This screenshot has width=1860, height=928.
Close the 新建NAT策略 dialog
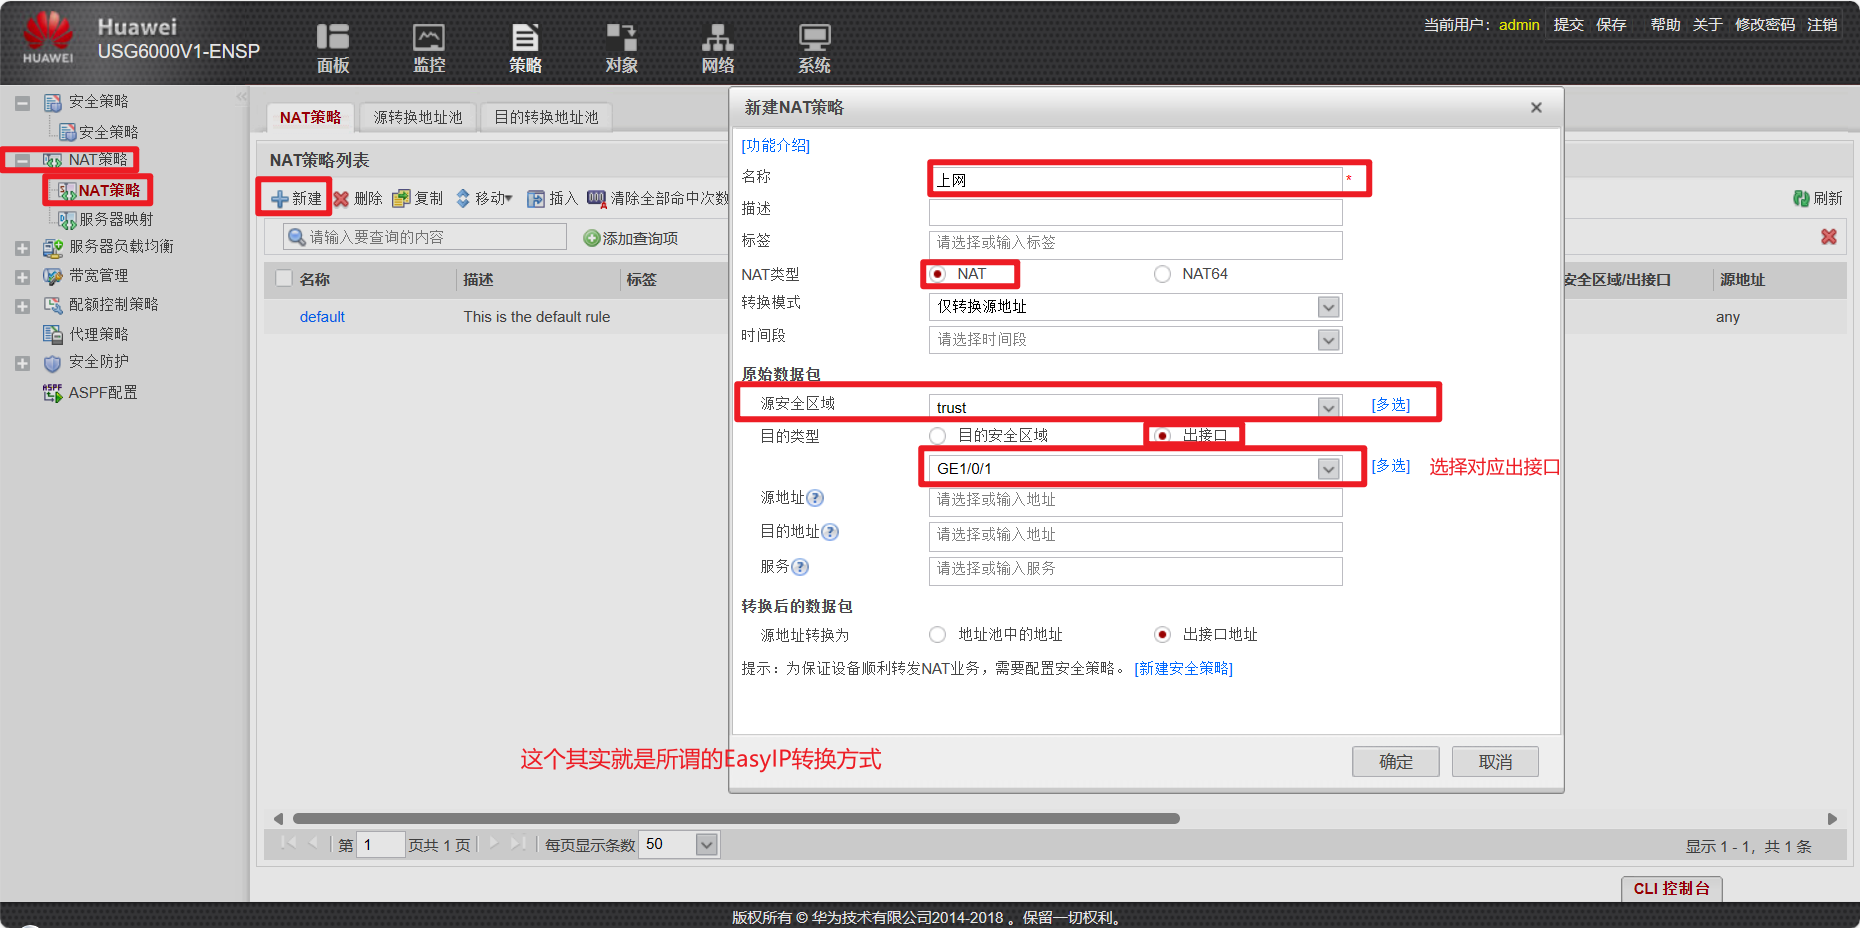point(1536,108)
